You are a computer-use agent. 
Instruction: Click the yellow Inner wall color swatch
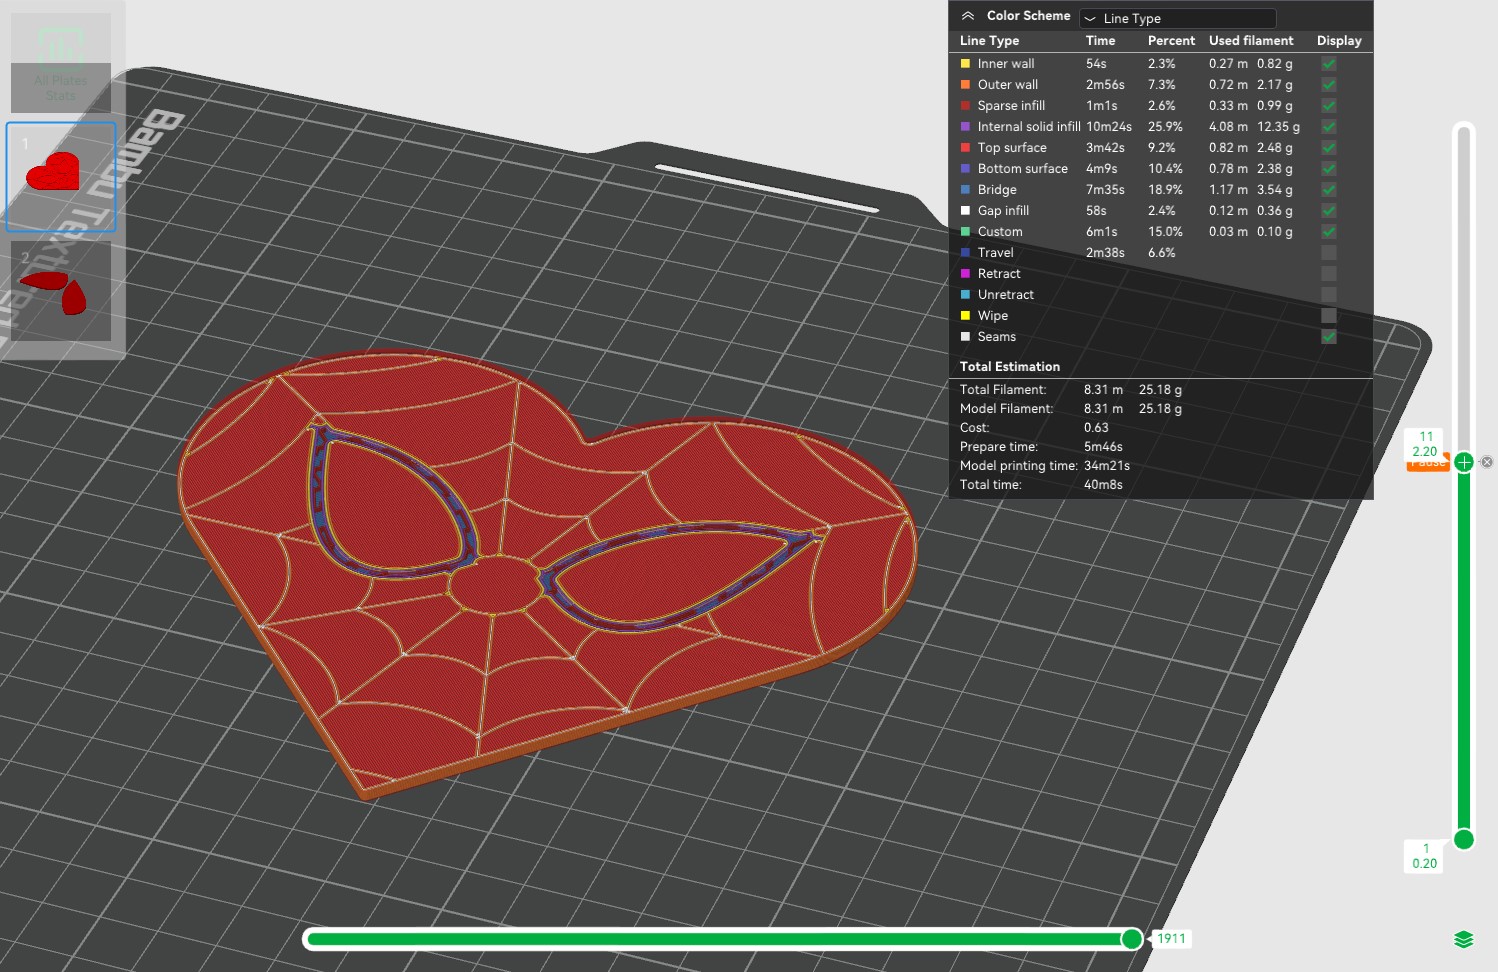965,63
